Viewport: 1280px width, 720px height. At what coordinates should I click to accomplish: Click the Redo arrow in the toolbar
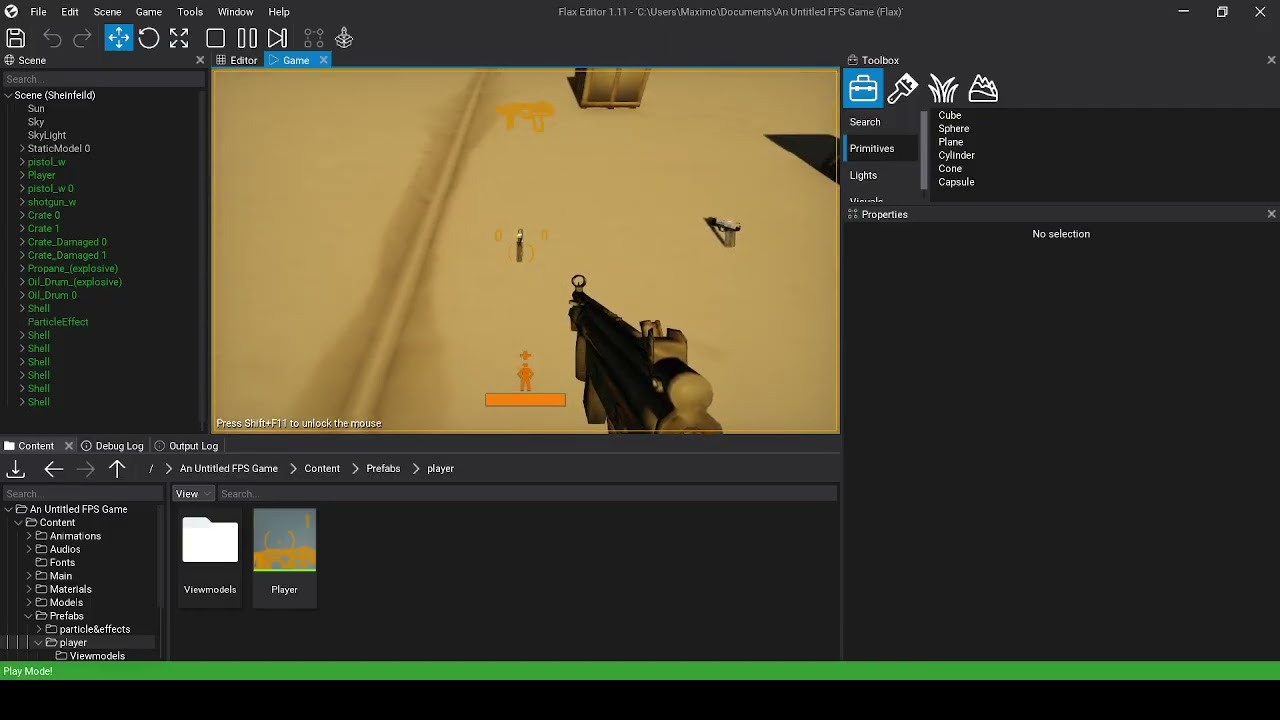pyautogui.click(x=83, y=38)
